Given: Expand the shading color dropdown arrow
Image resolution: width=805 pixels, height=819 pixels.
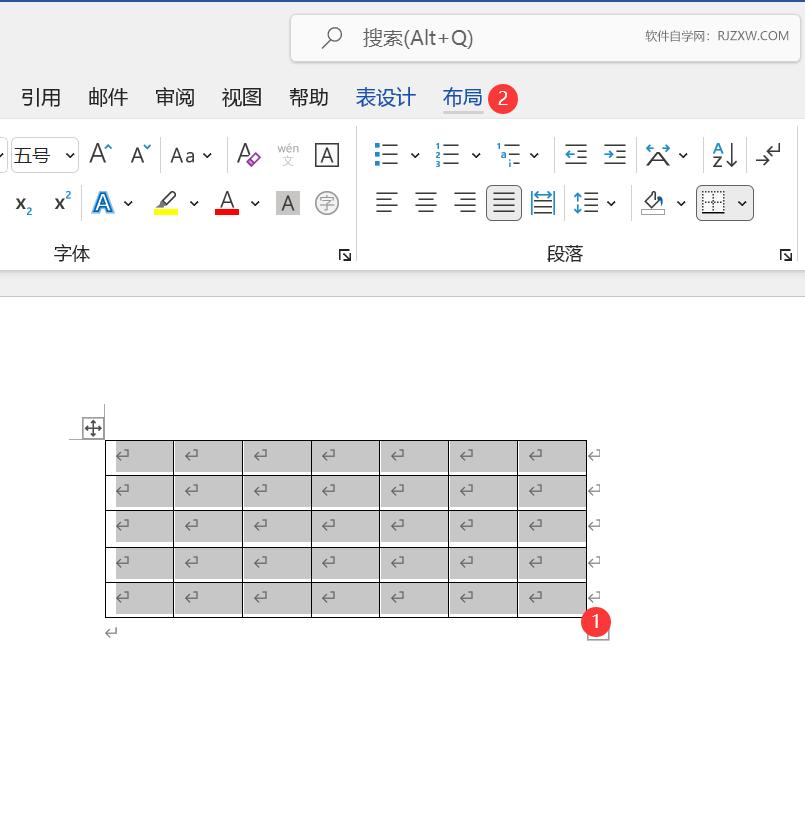Looking at the screenshot, I should [x=681, y=203].
